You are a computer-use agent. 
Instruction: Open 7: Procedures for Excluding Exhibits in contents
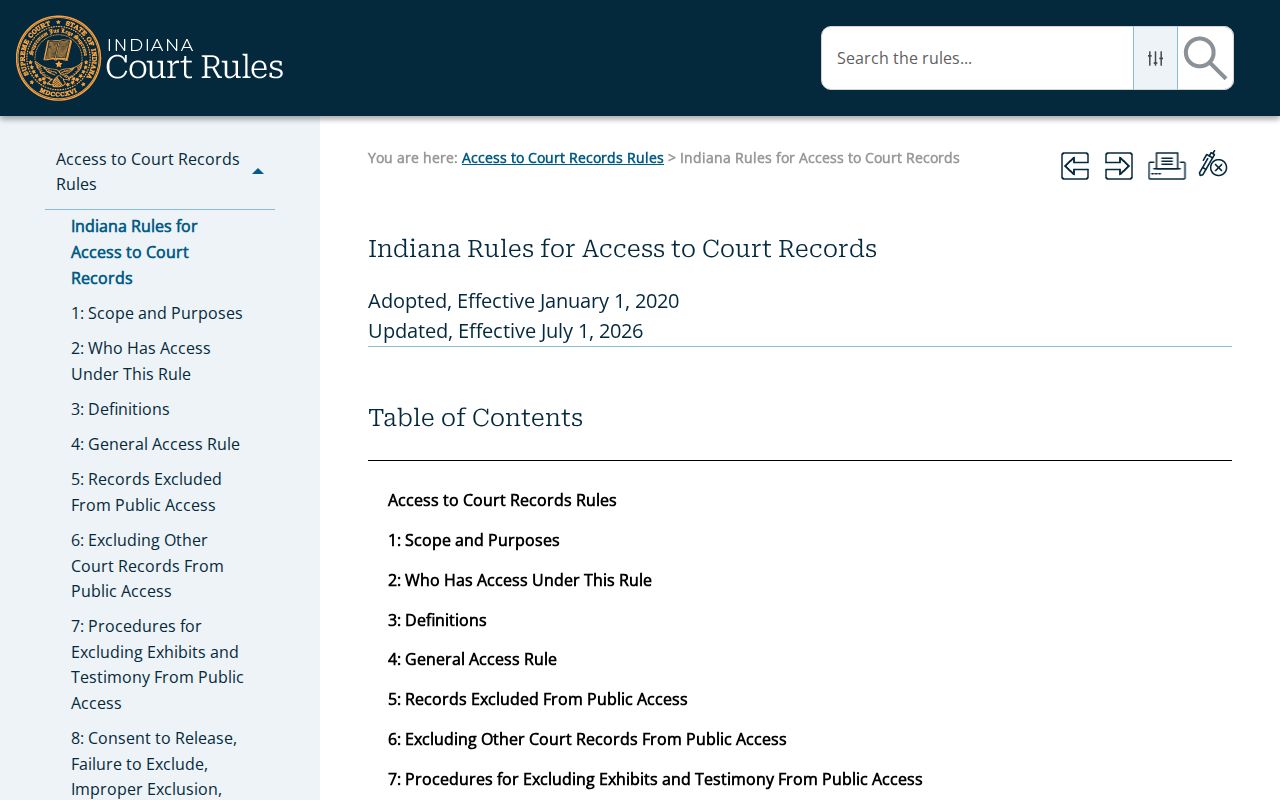(655, 779)
